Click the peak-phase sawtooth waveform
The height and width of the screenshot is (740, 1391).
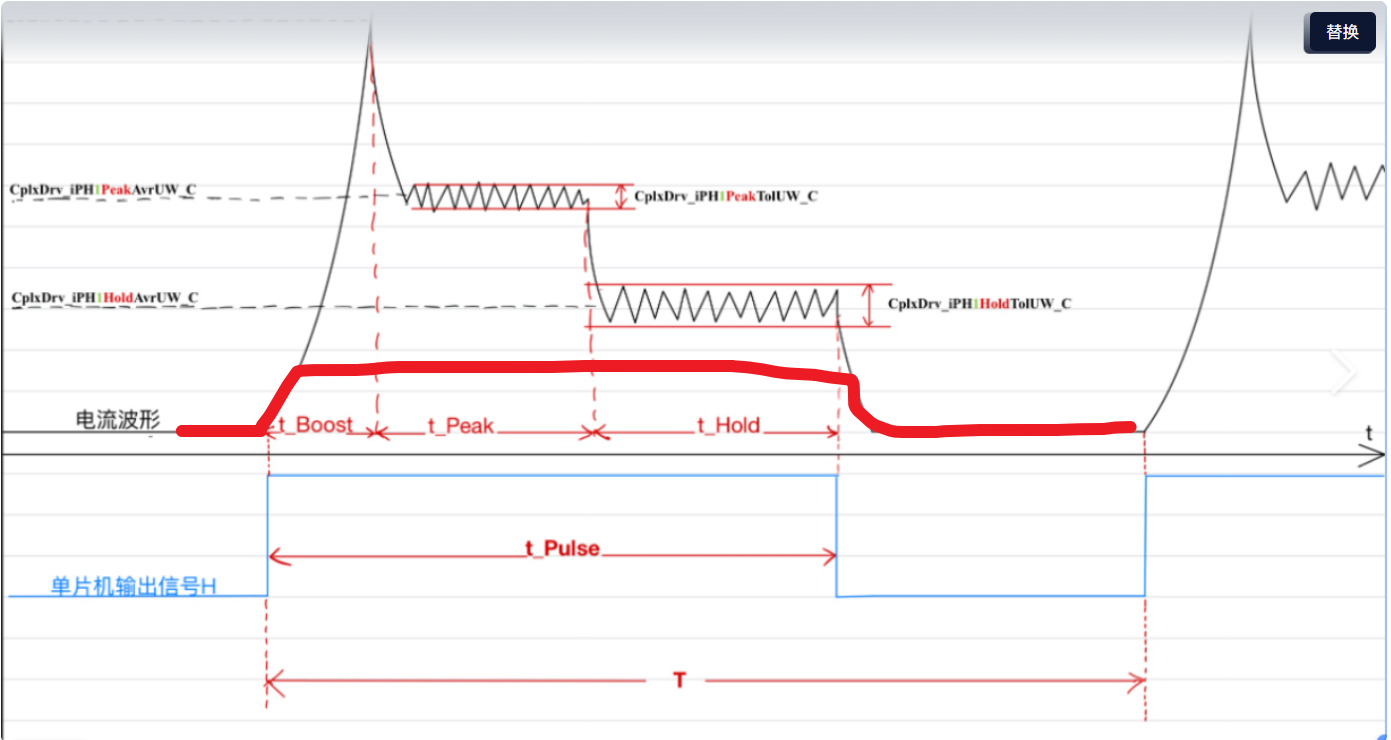[x=498, y=196]
